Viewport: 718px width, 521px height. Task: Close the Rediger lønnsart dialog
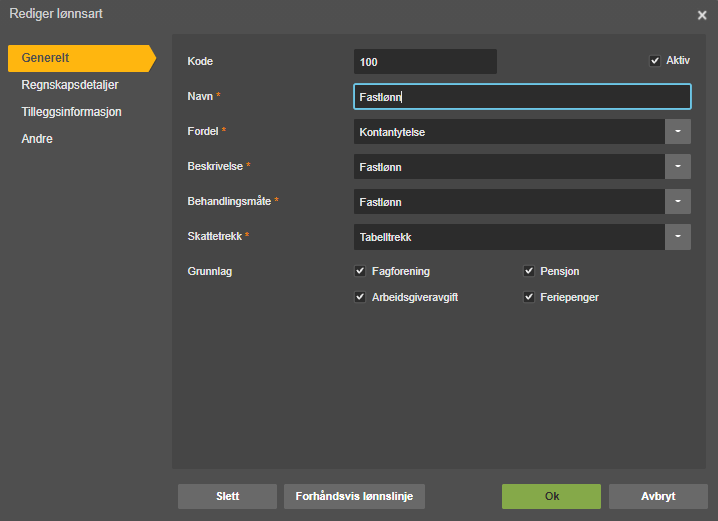click(x=702, y=16)
